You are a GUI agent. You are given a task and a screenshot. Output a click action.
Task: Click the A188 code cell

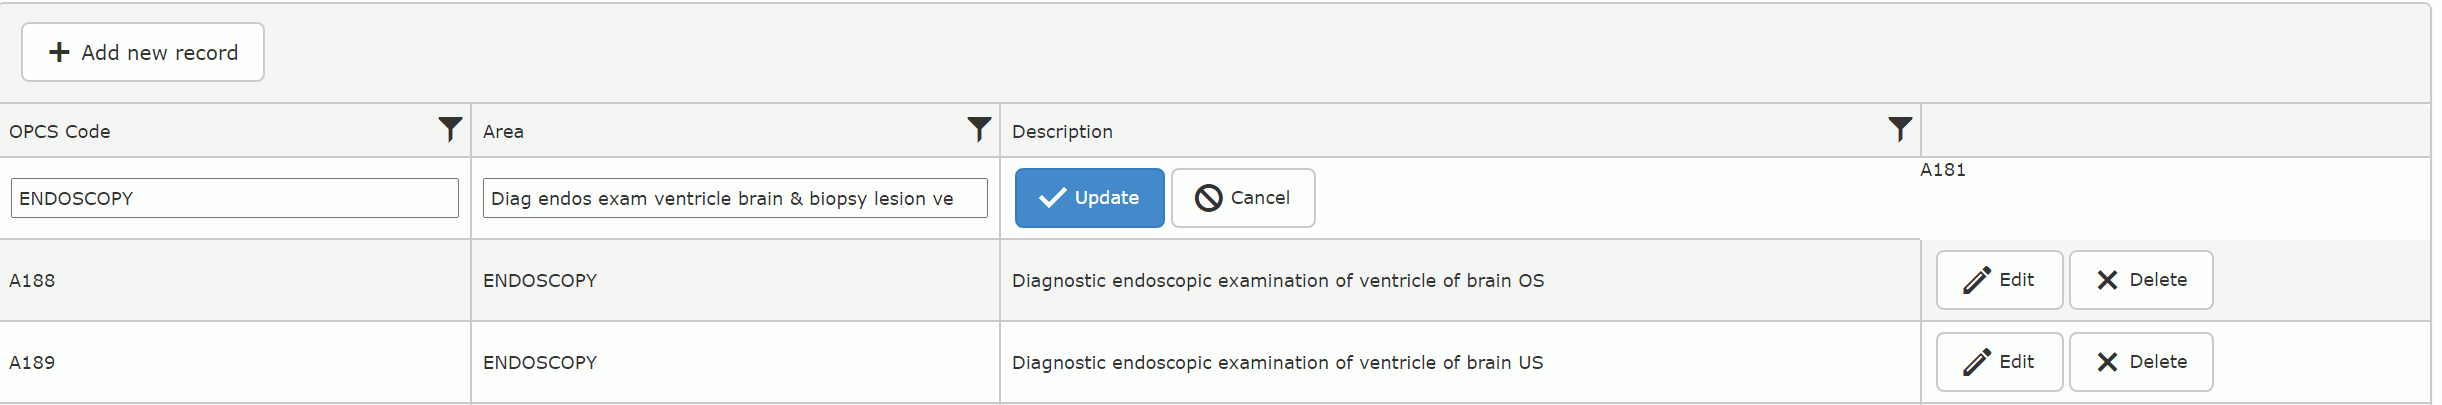click(x=32, y=281)
